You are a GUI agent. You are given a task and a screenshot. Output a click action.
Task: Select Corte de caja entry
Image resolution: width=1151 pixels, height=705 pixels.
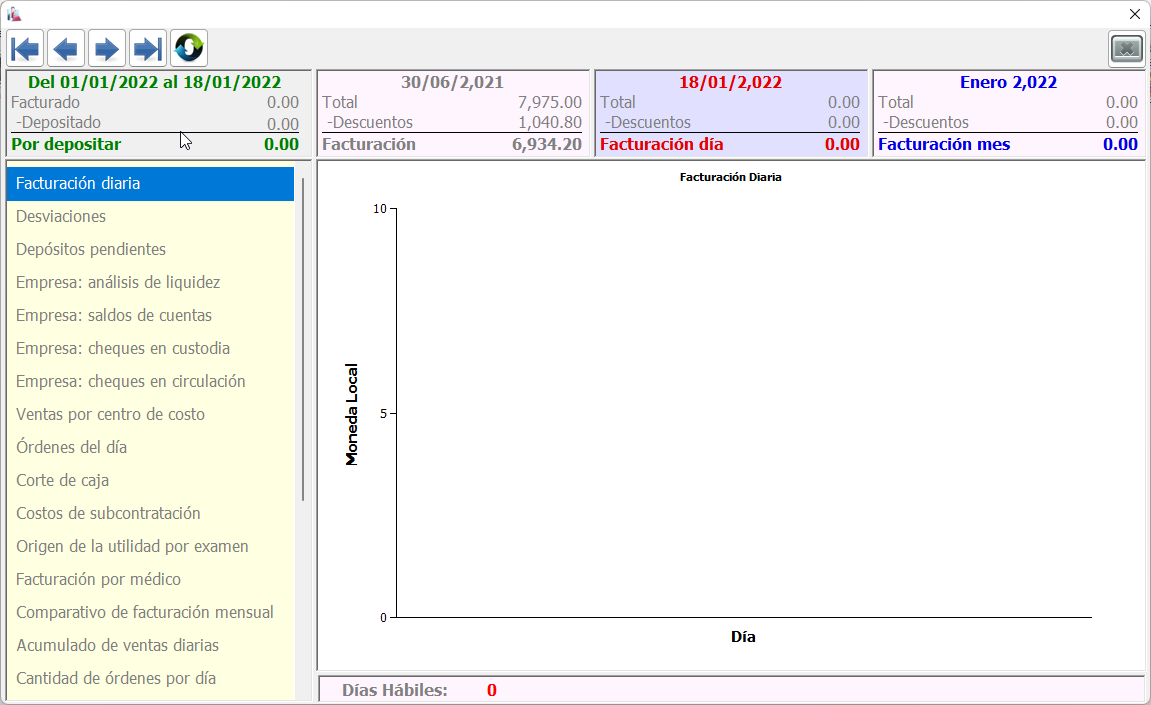62,481
